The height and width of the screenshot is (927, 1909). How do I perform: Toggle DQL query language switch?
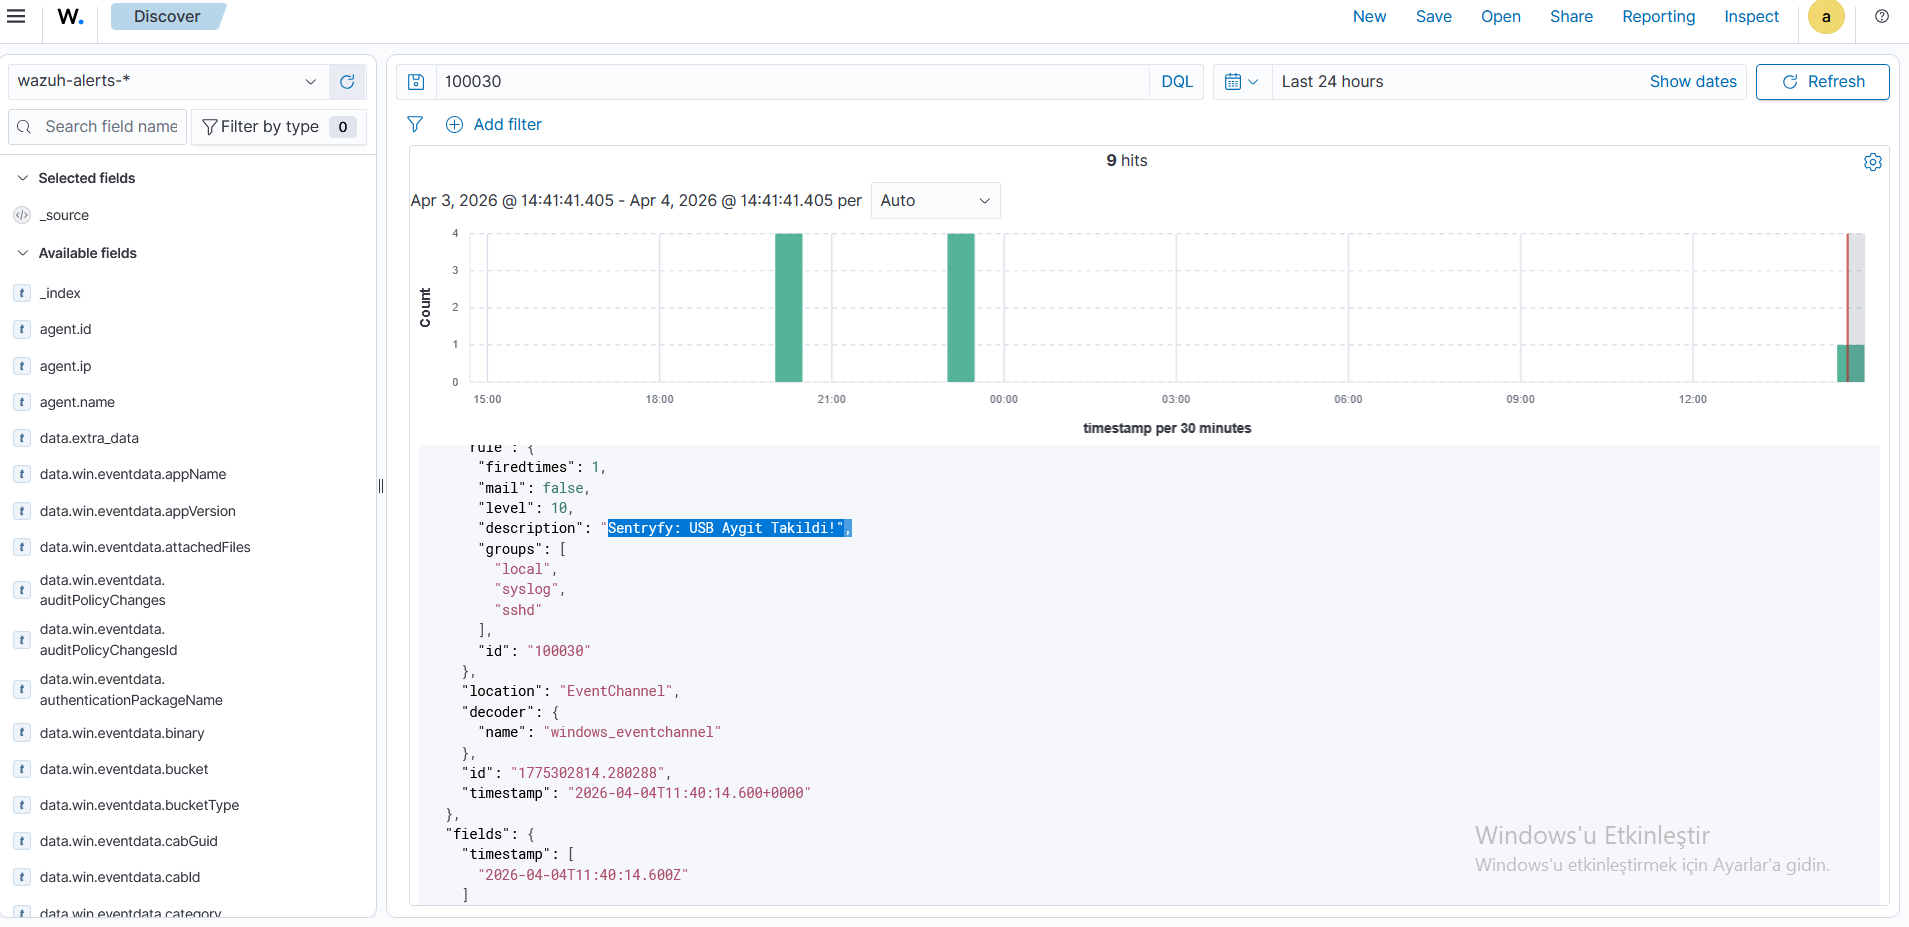pos(1176,82)
